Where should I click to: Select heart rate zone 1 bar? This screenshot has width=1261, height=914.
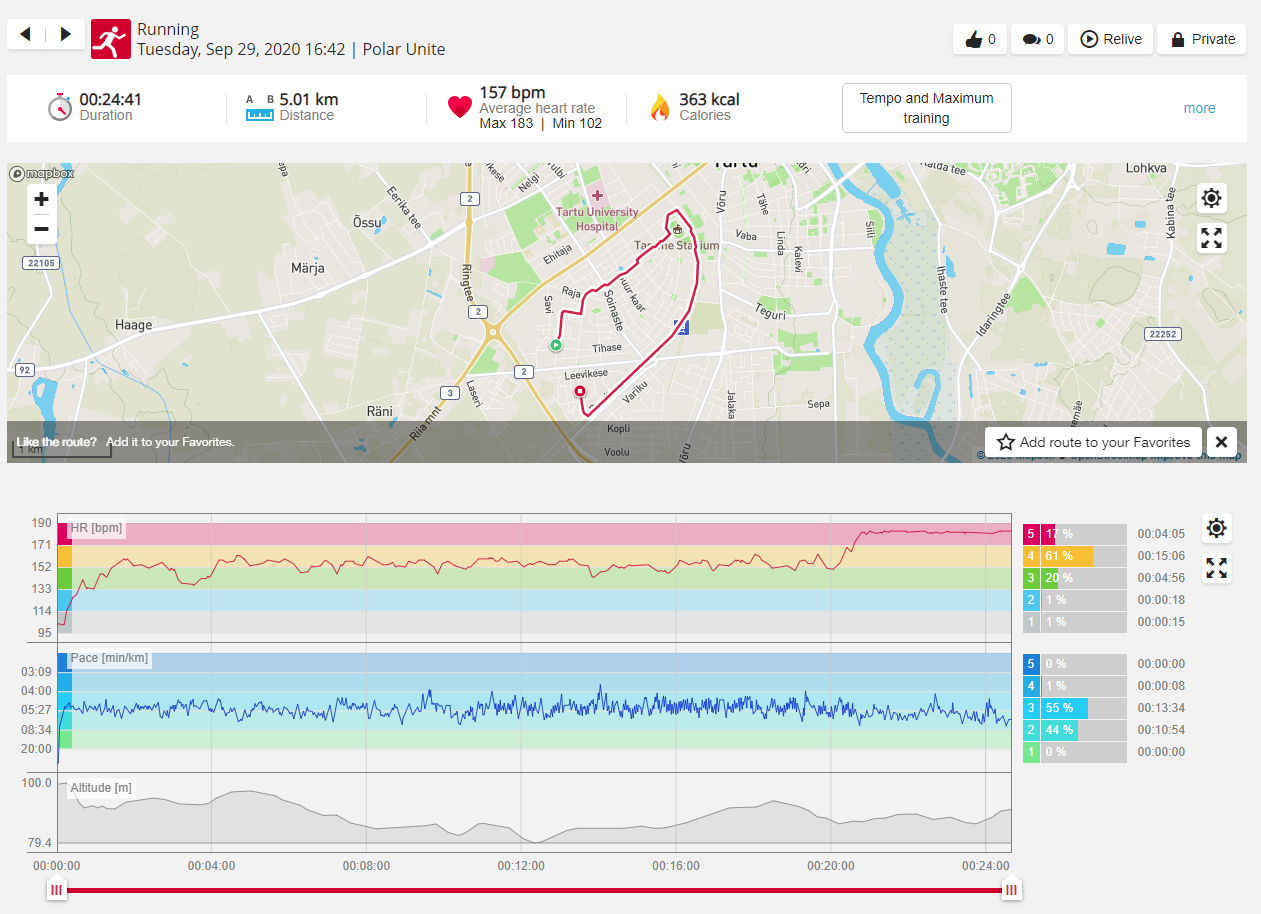coord(1075,622)
